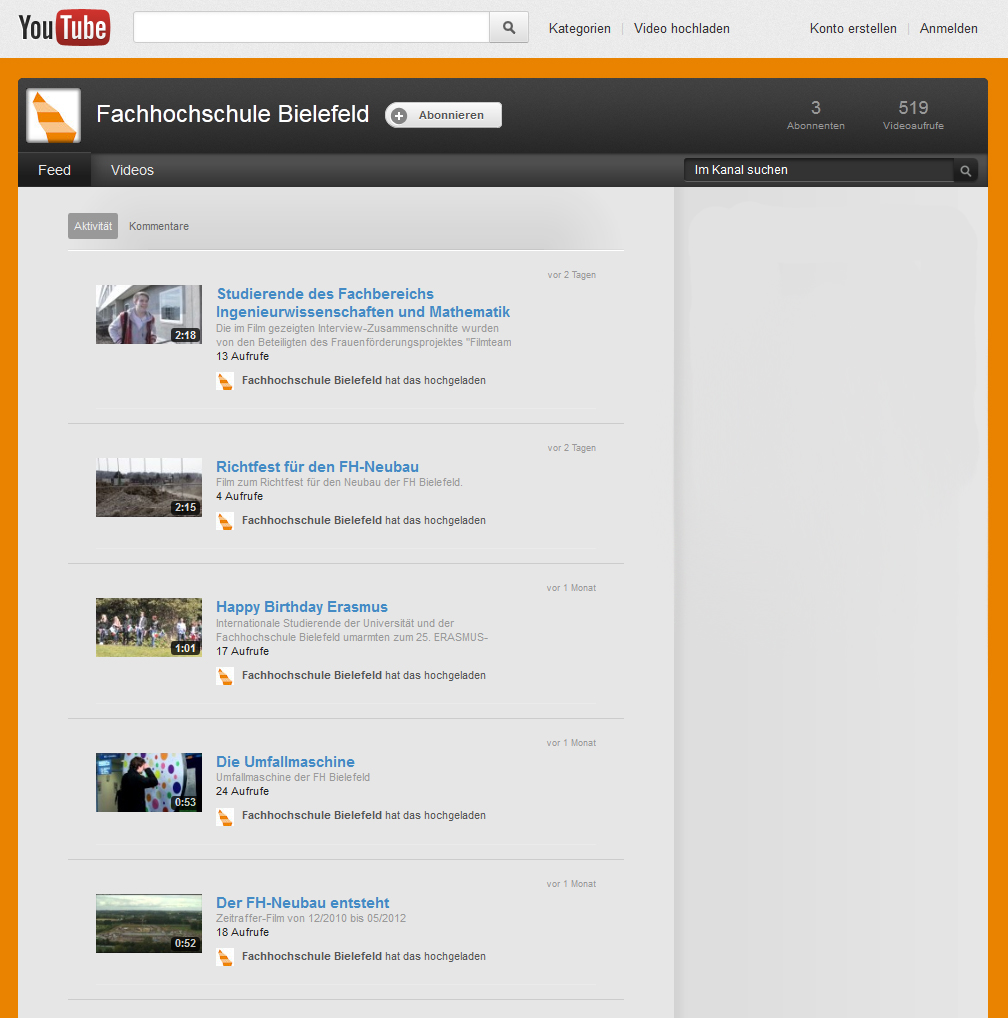Click the magnifier search button in header

coord(508,28)
